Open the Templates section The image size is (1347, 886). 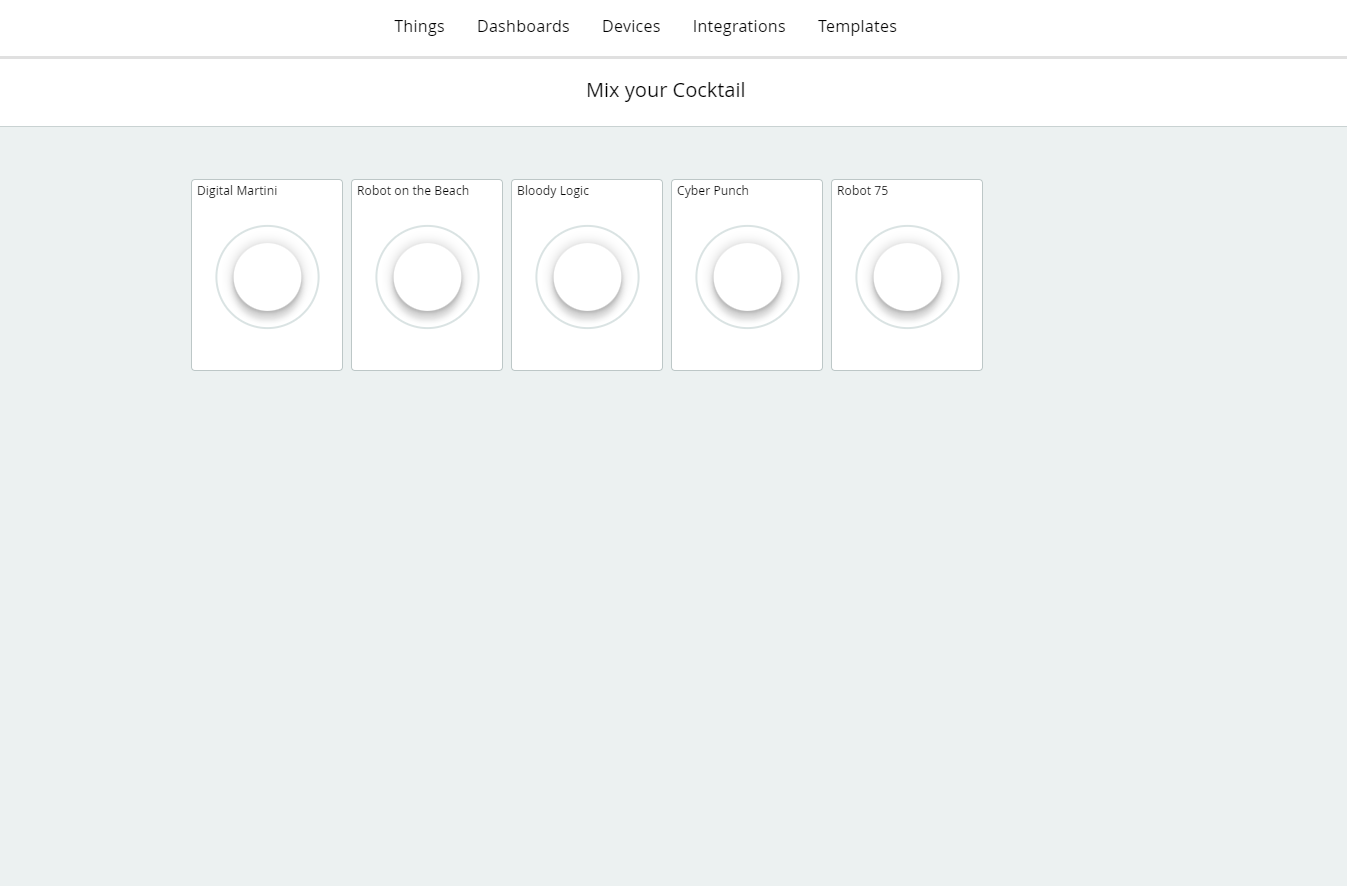click(x=857, y=27)
